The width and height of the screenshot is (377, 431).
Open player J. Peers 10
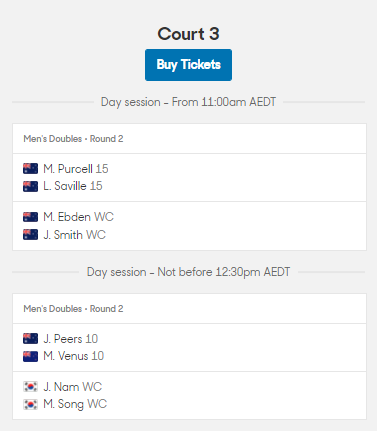70,339
